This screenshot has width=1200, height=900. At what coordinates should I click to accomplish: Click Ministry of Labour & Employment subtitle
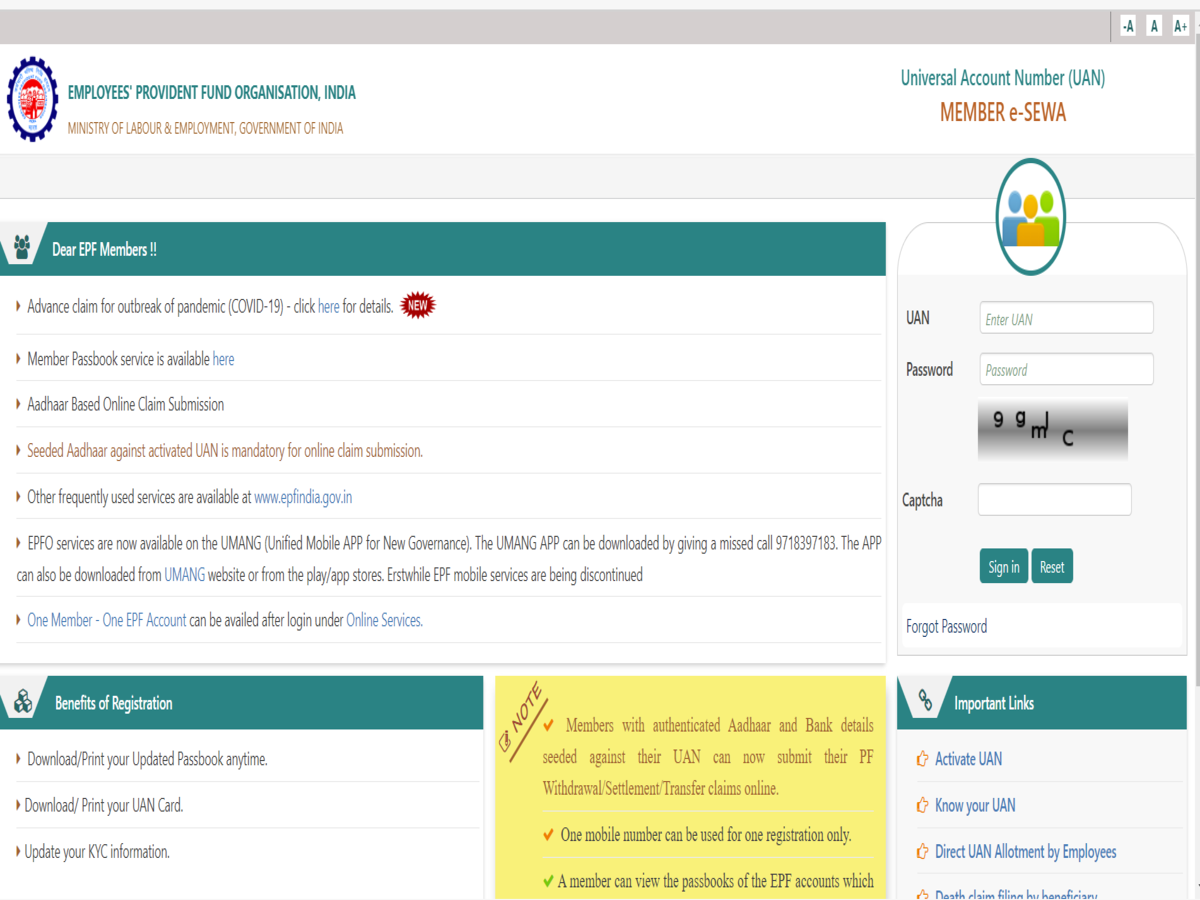(x=205, y=128)
